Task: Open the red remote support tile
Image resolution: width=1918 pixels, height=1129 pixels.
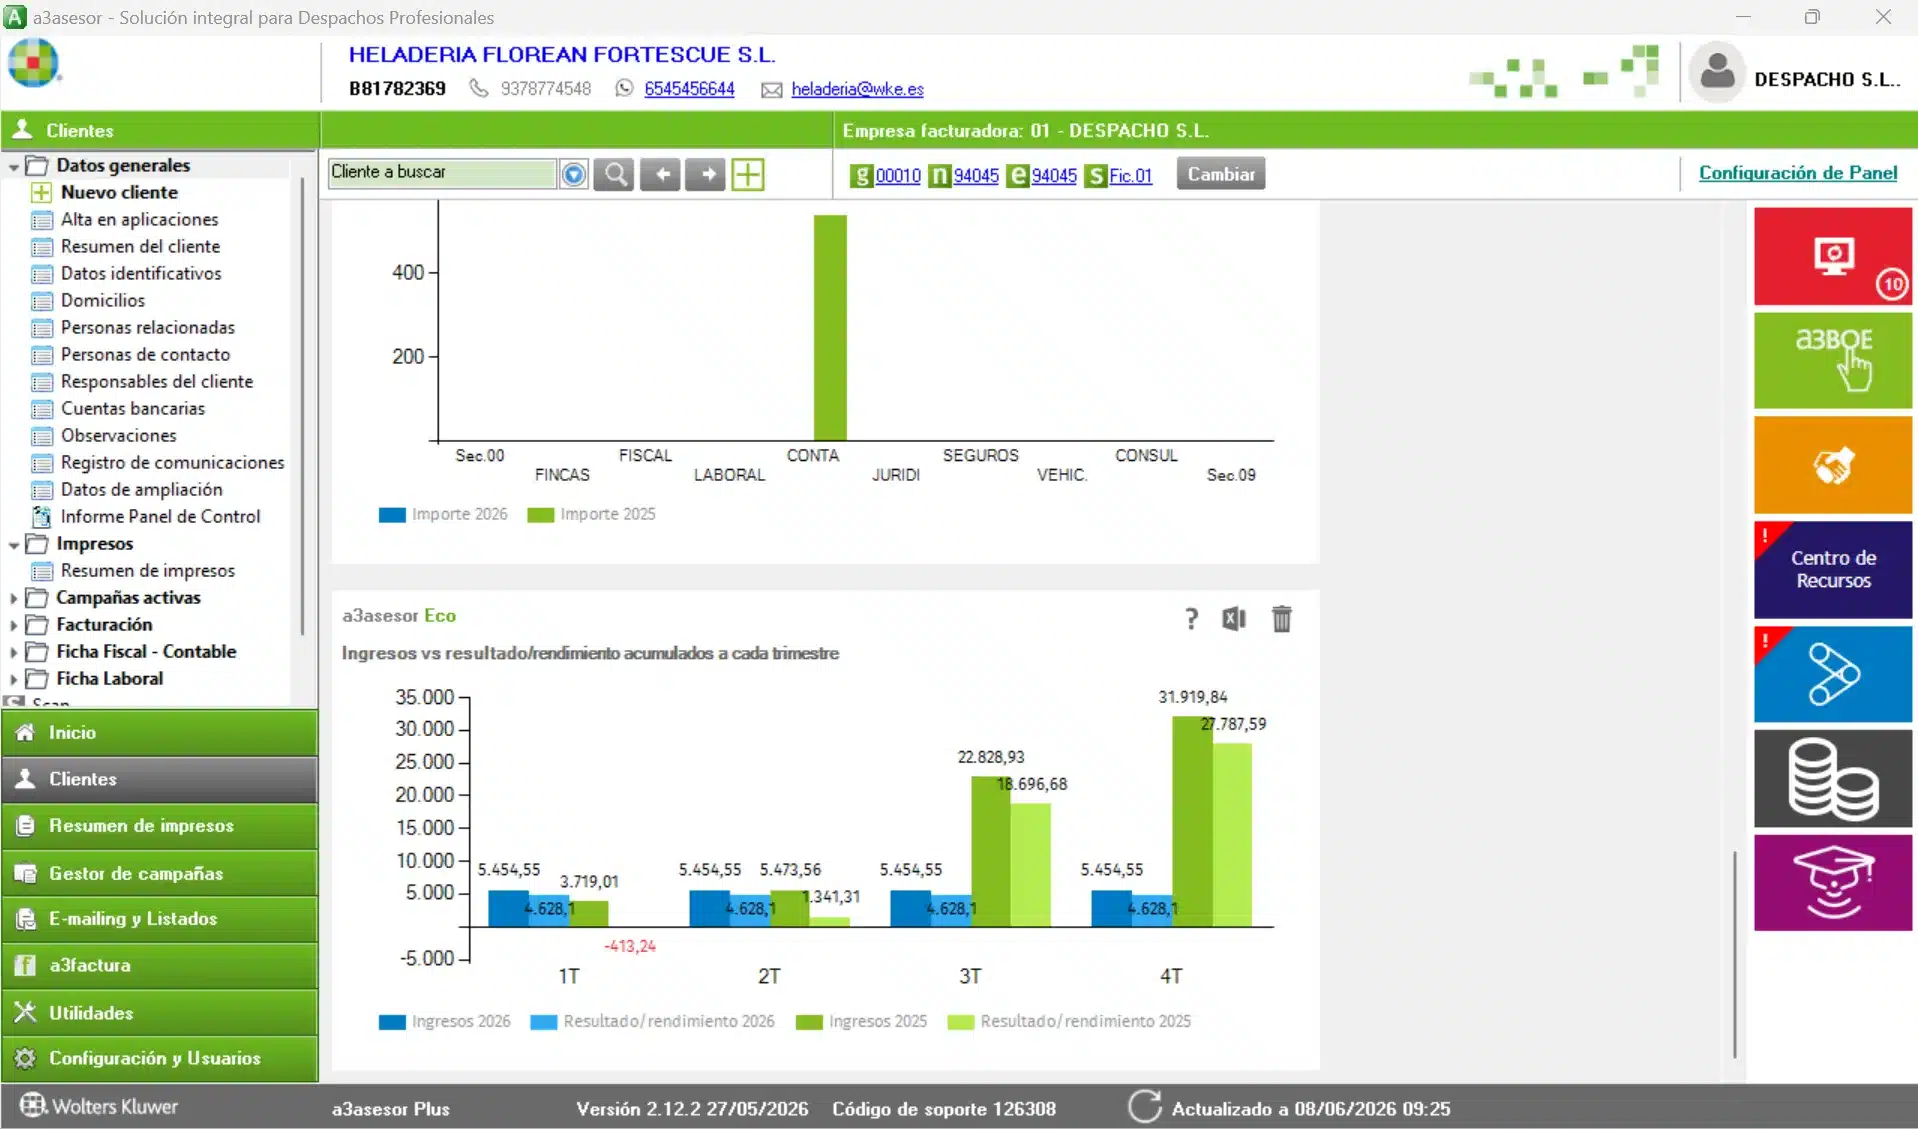Action: [1832, 256]
